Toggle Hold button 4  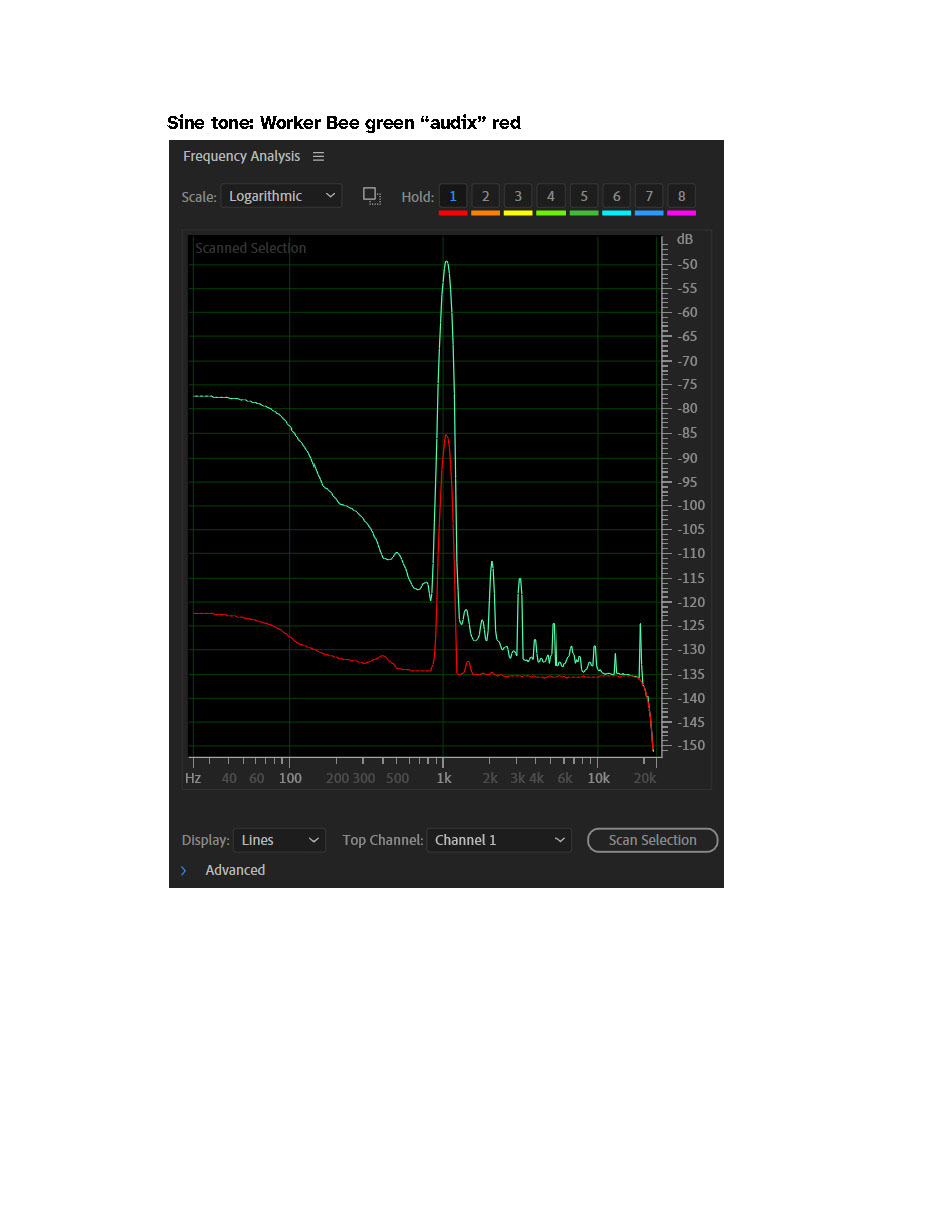tap(551, 196)
